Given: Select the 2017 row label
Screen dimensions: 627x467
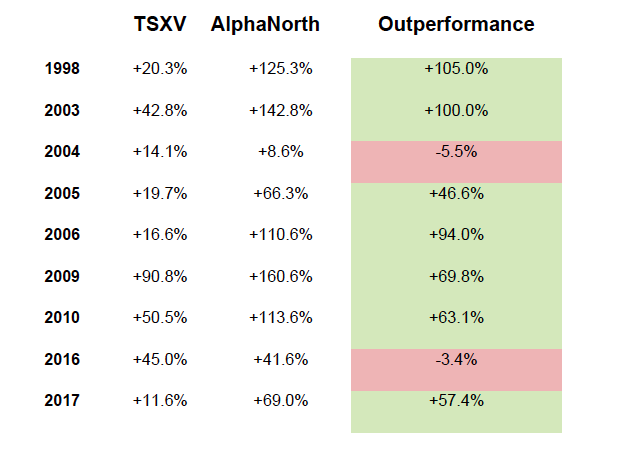Looking at the screenshot, I should (62, 401).
